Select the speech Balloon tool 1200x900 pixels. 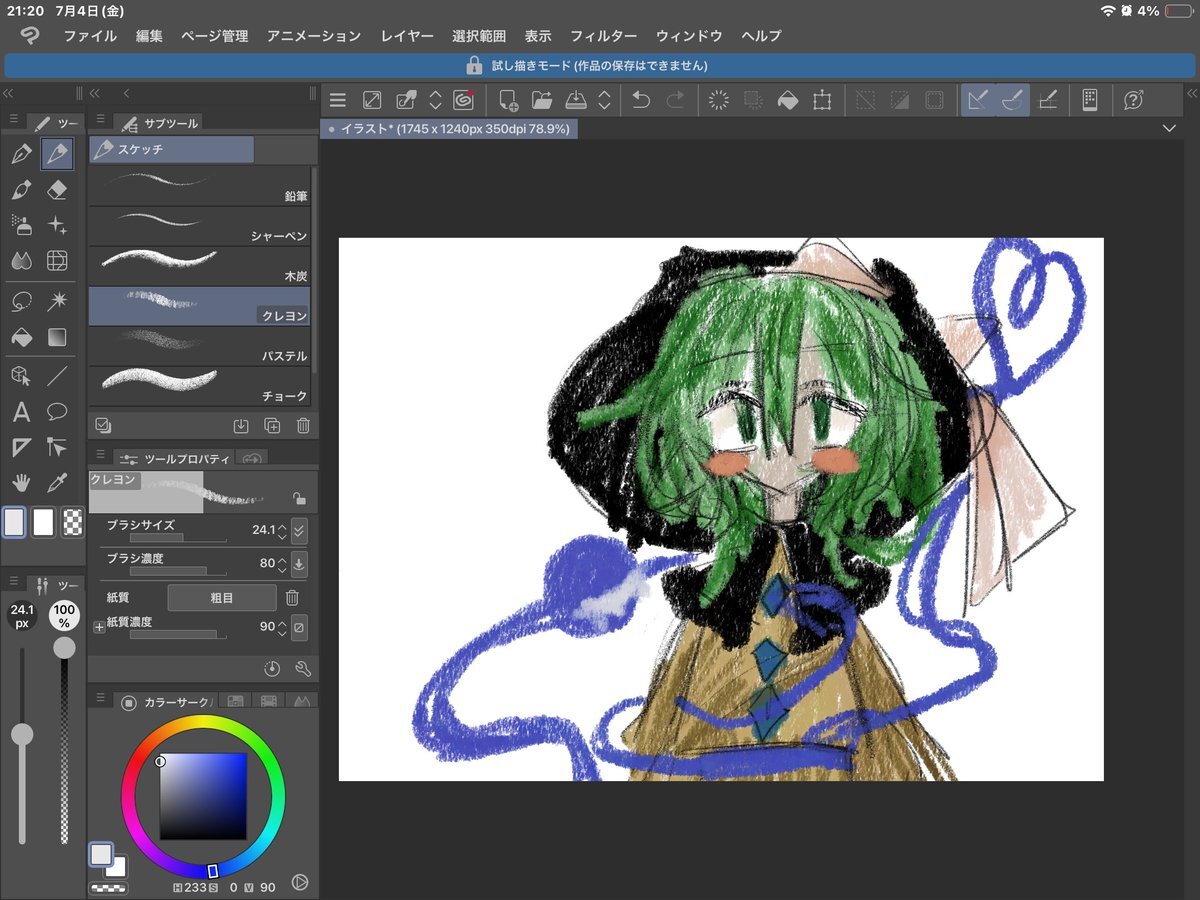click(58, 412)
